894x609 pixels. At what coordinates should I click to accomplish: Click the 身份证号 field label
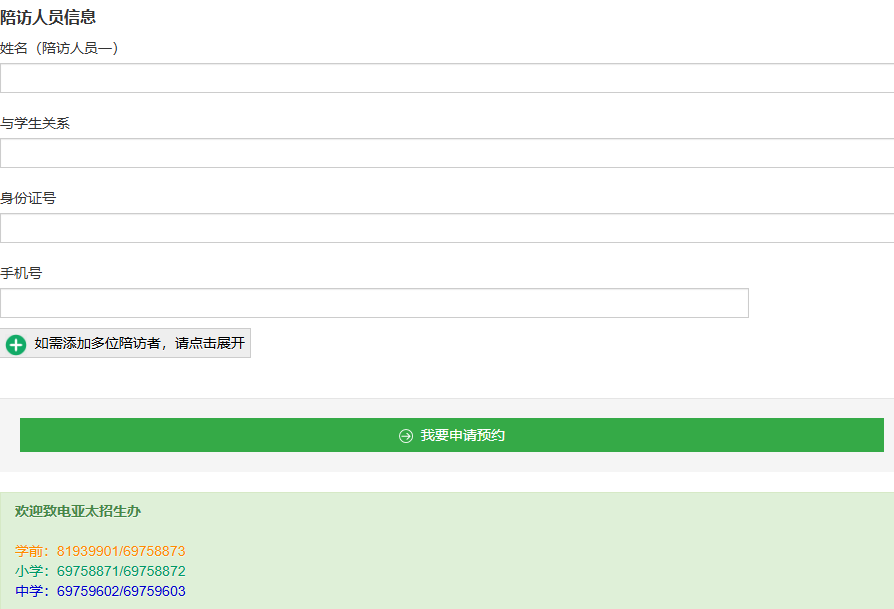coord(28,198)
